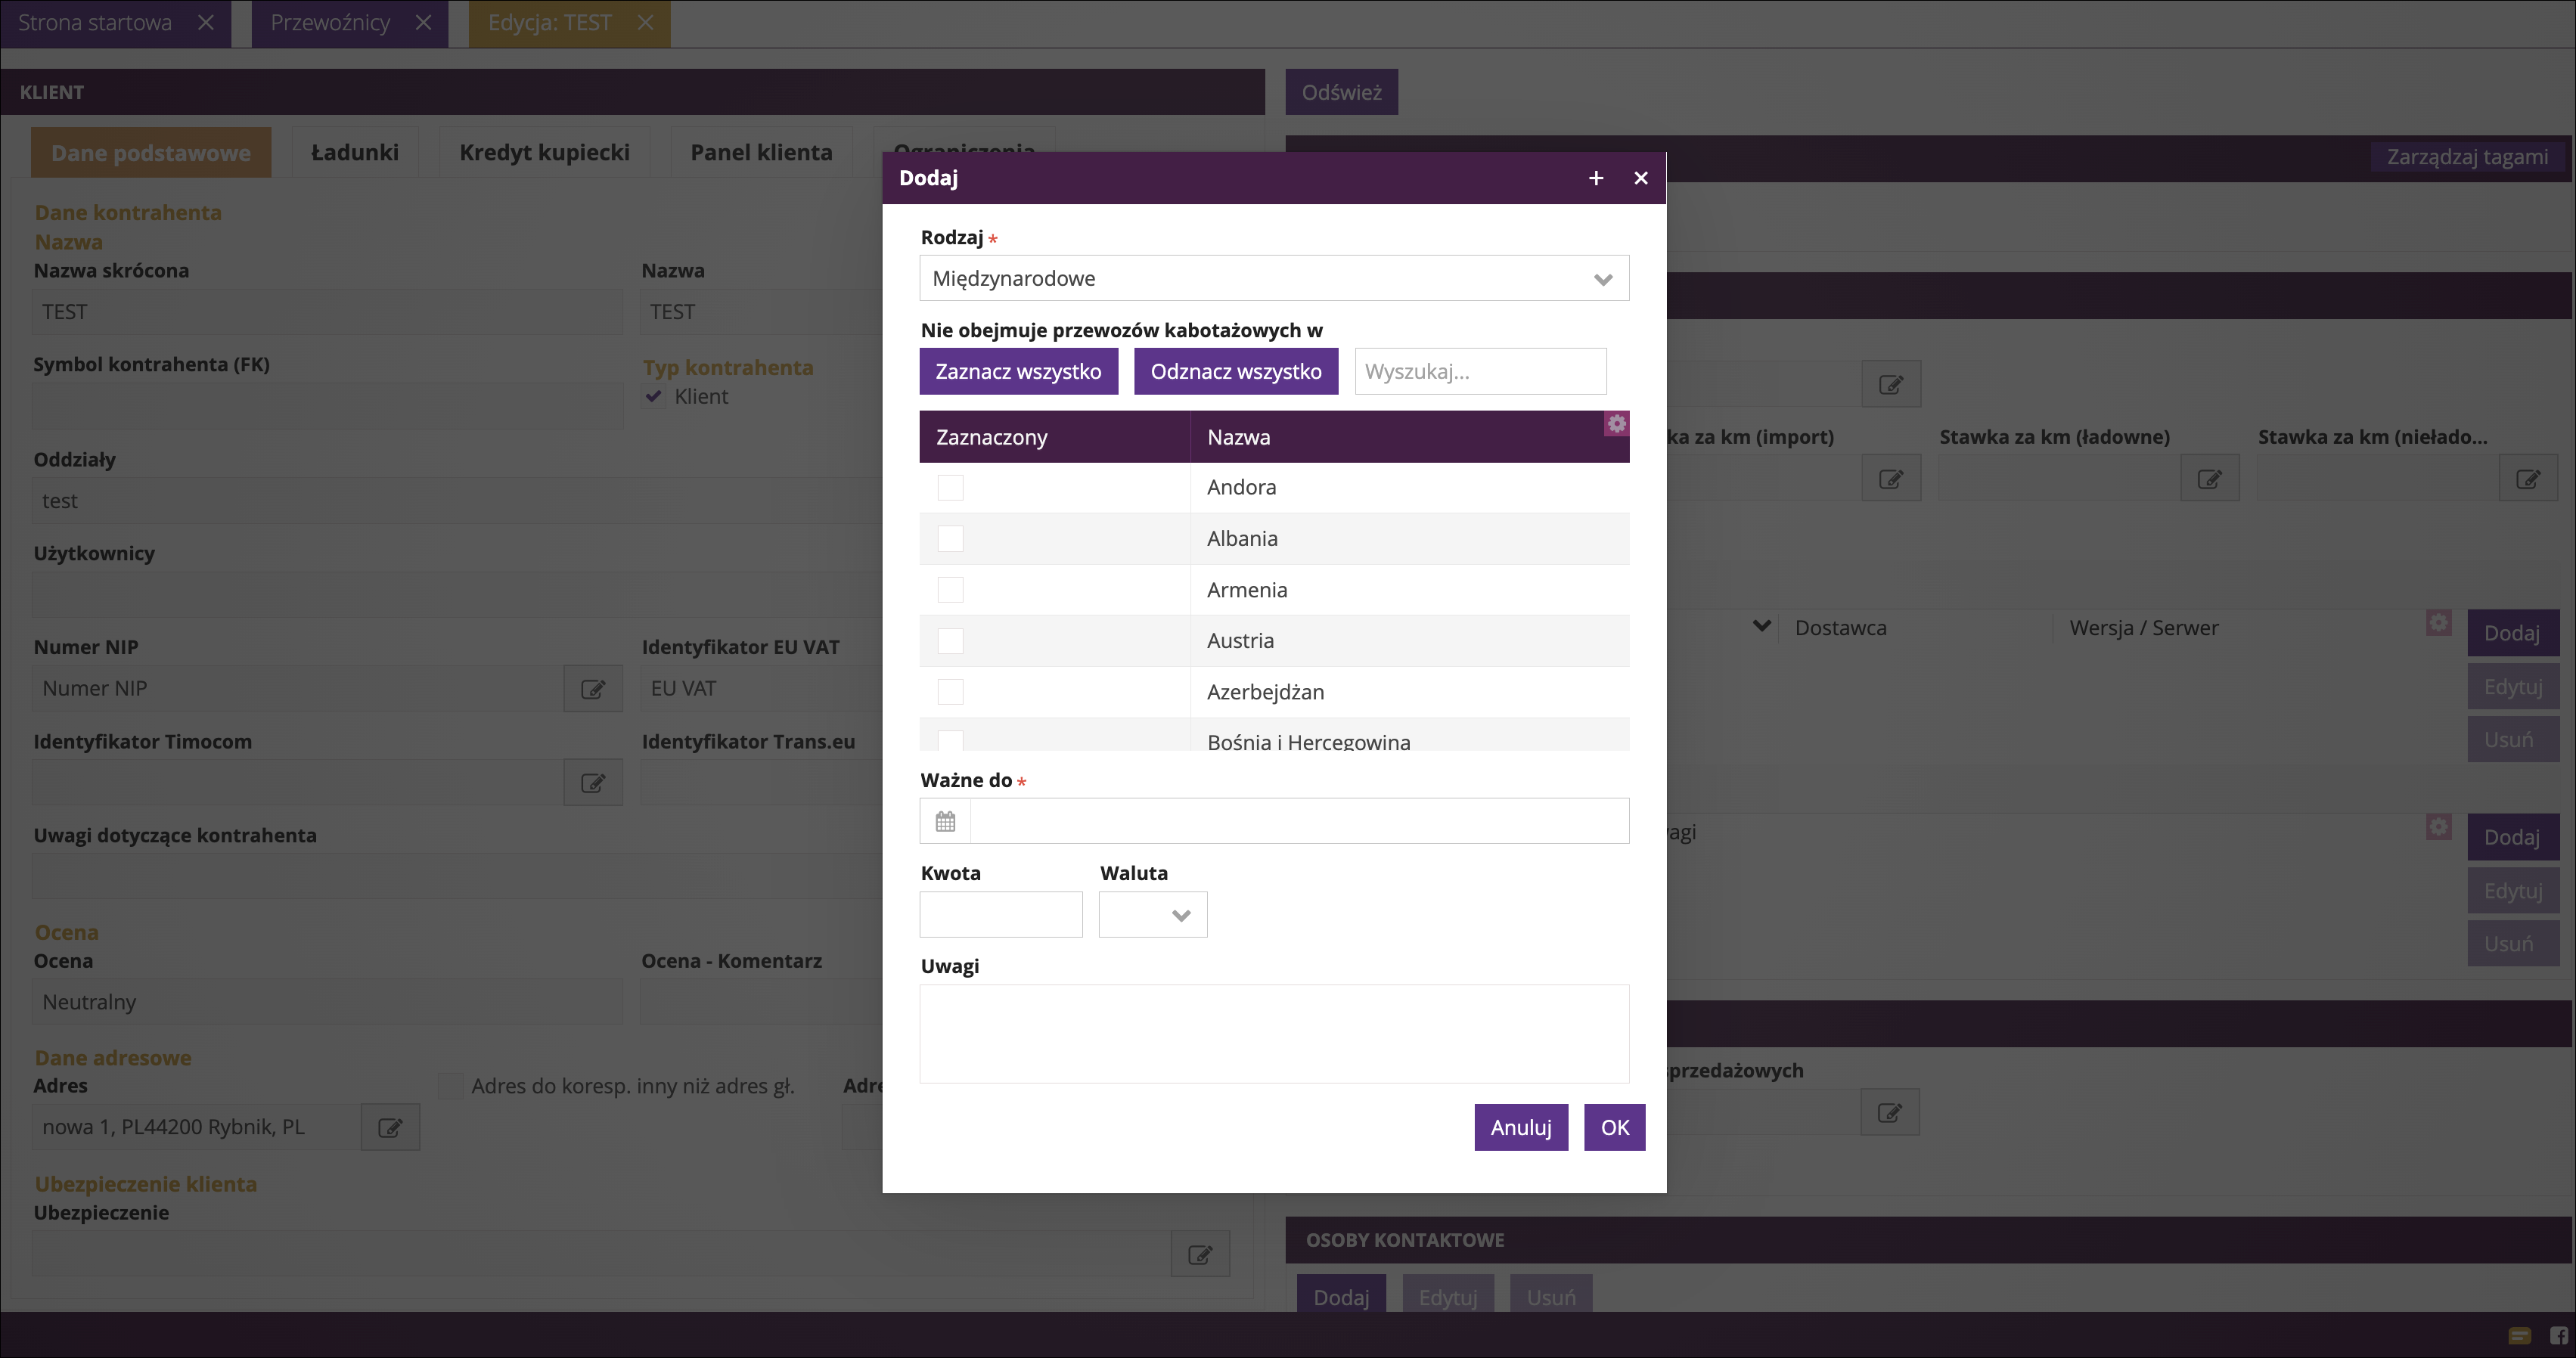Check the Austria row checkbox
Viewport: 2576px width, 1358px height.
(x=950, y=641)
